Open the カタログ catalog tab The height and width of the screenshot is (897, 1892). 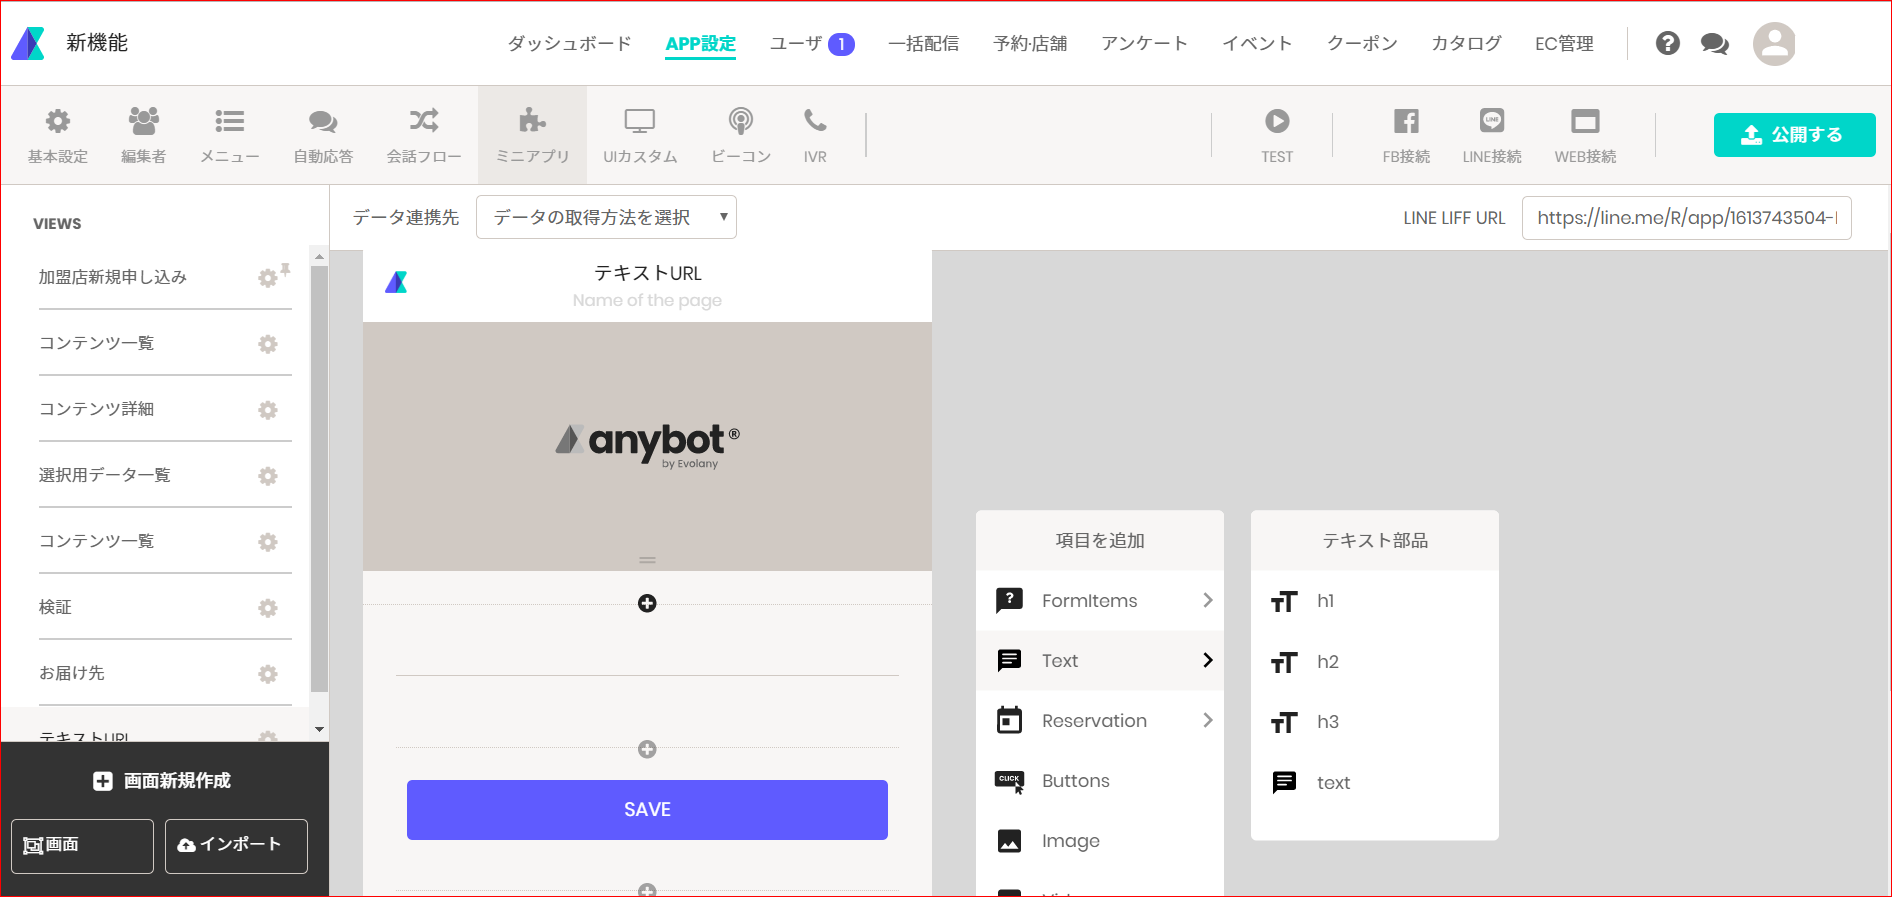click(x=1466, y=44)
